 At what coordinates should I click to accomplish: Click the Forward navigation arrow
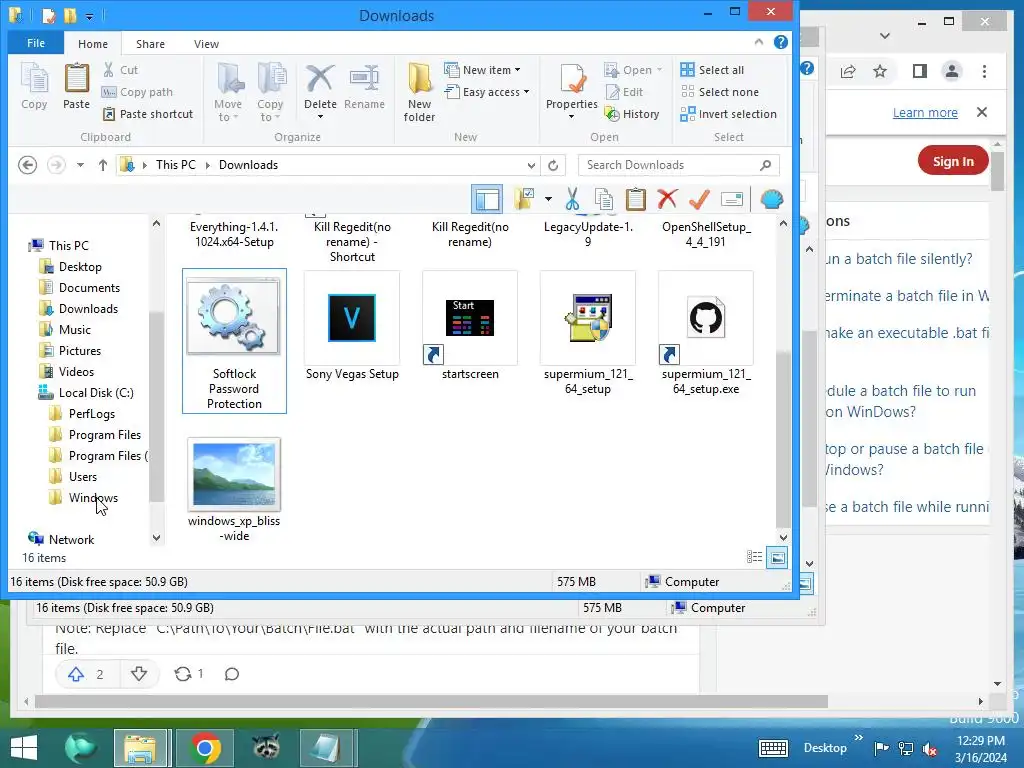point(56,165)
